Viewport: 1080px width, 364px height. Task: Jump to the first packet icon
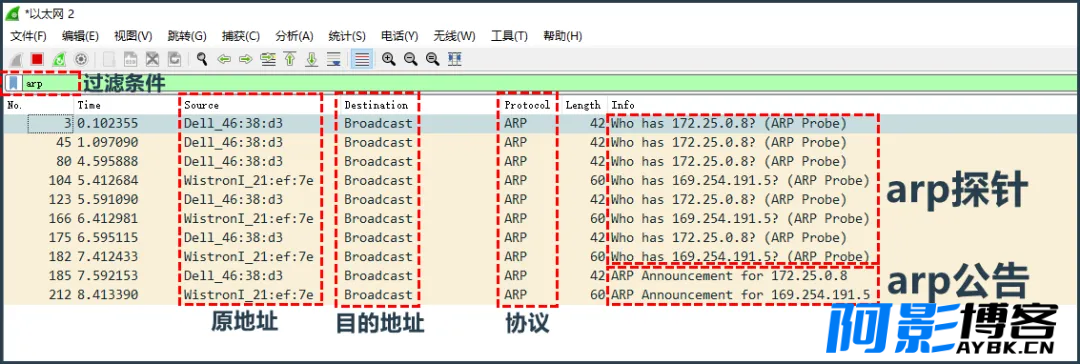coord(290,59)
